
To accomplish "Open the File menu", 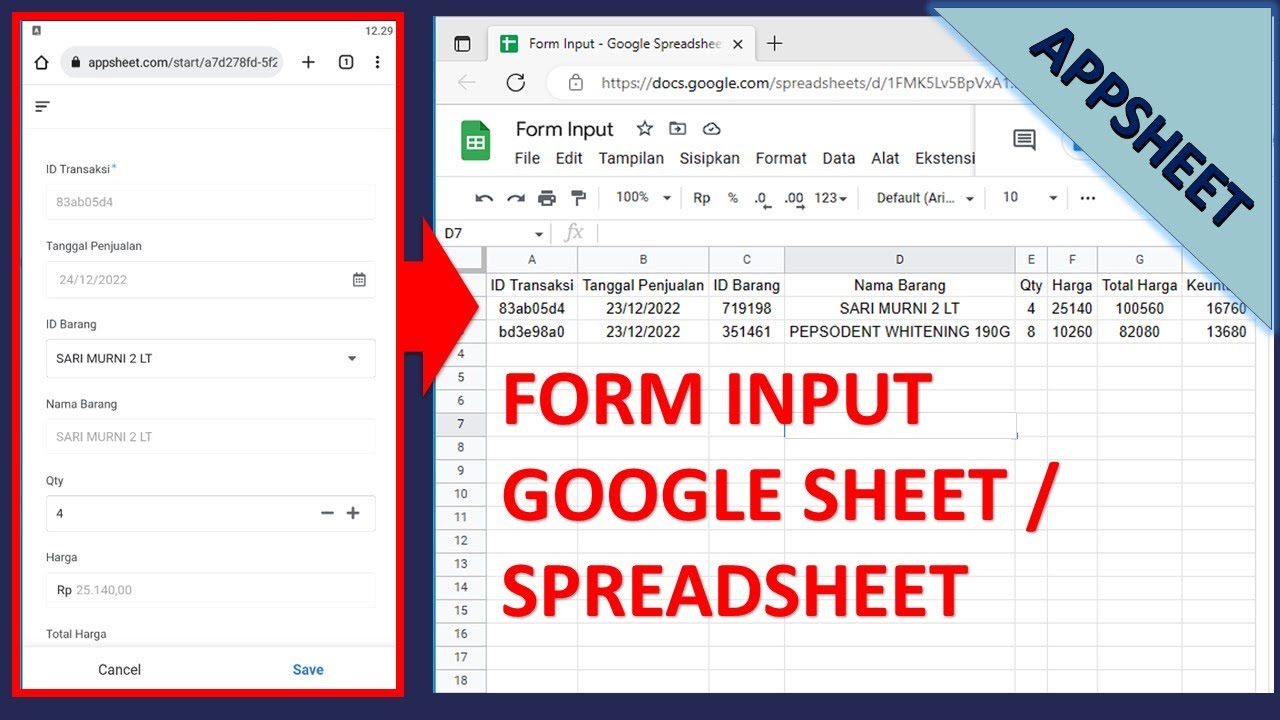I will point(527,158).
